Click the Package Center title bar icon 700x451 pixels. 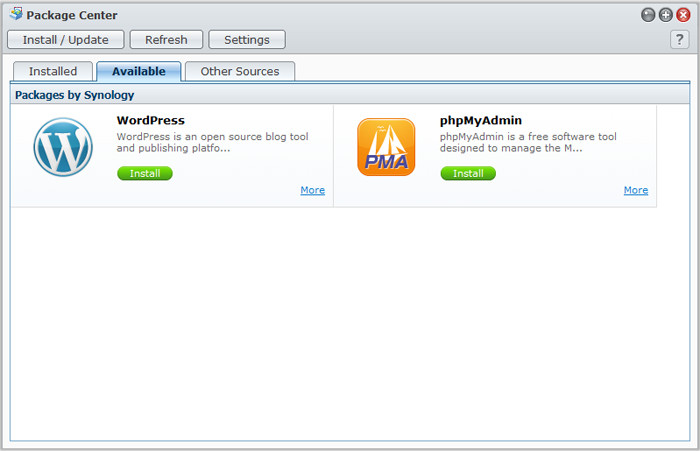pyautogui.click(x=16, y=14)
